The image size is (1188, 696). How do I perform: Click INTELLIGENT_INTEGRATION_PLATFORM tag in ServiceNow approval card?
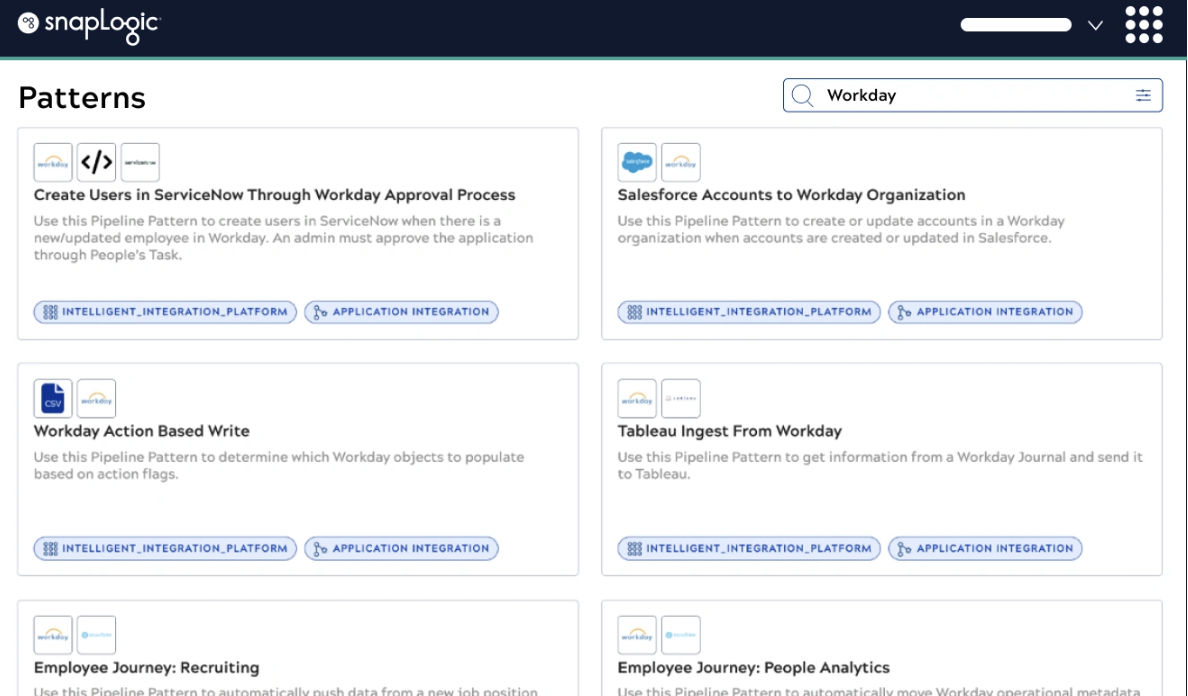pyautogui.click(x=165, y=312)
